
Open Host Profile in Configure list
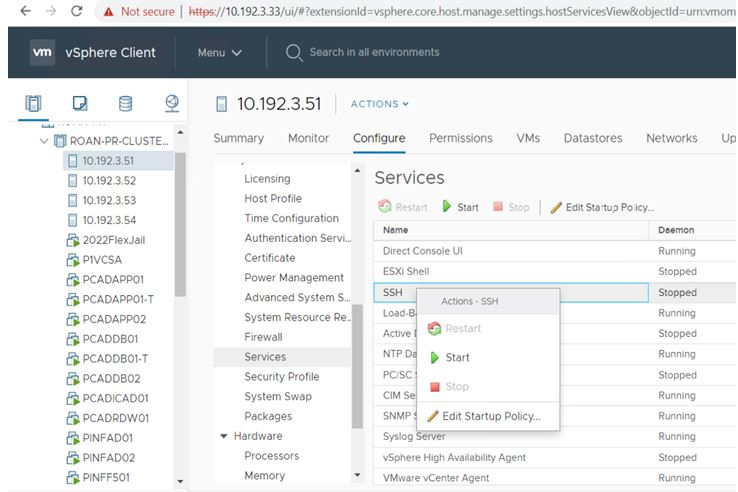[273, 199]
